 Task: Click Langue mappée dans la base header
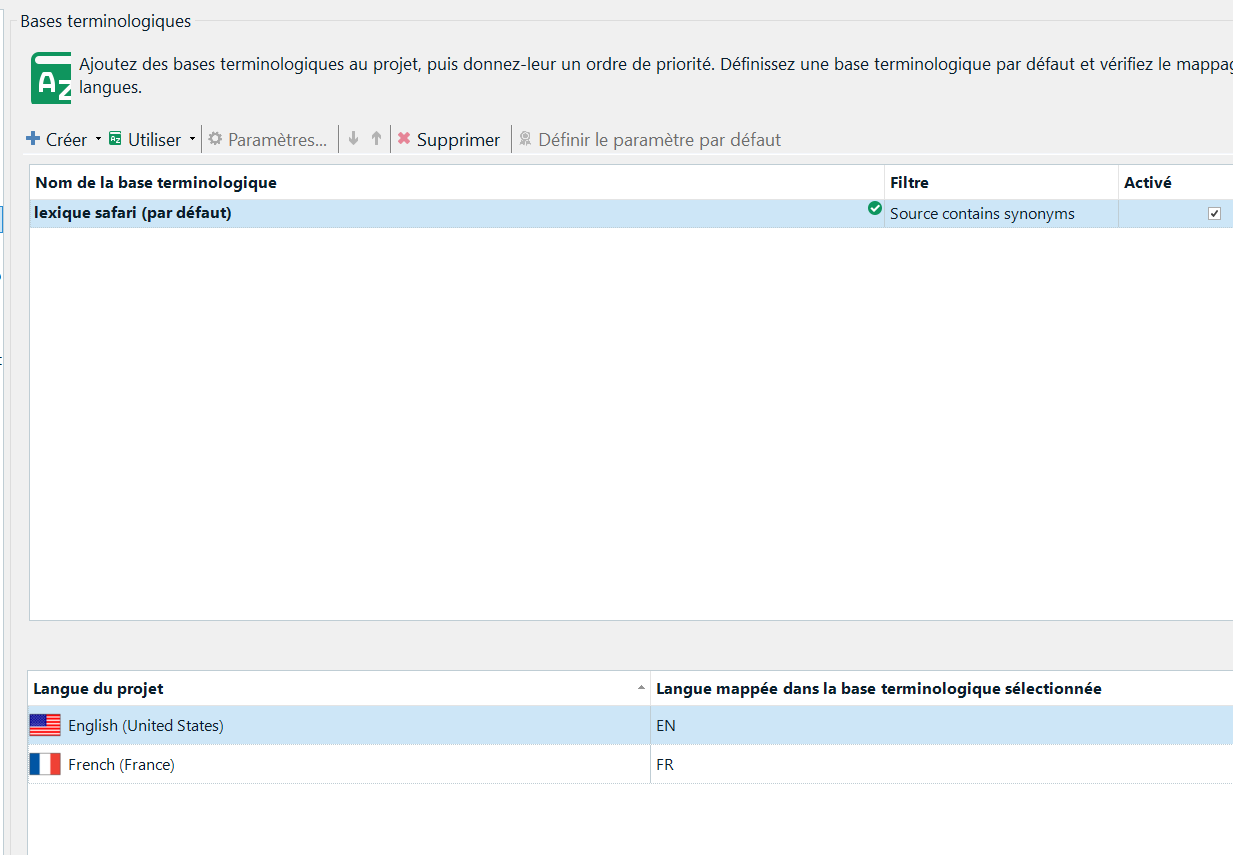942,688
